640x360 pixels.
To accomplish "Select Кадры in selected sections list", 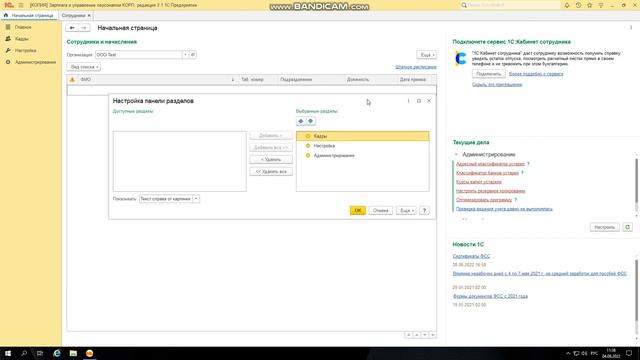I will tap(363, 136).
